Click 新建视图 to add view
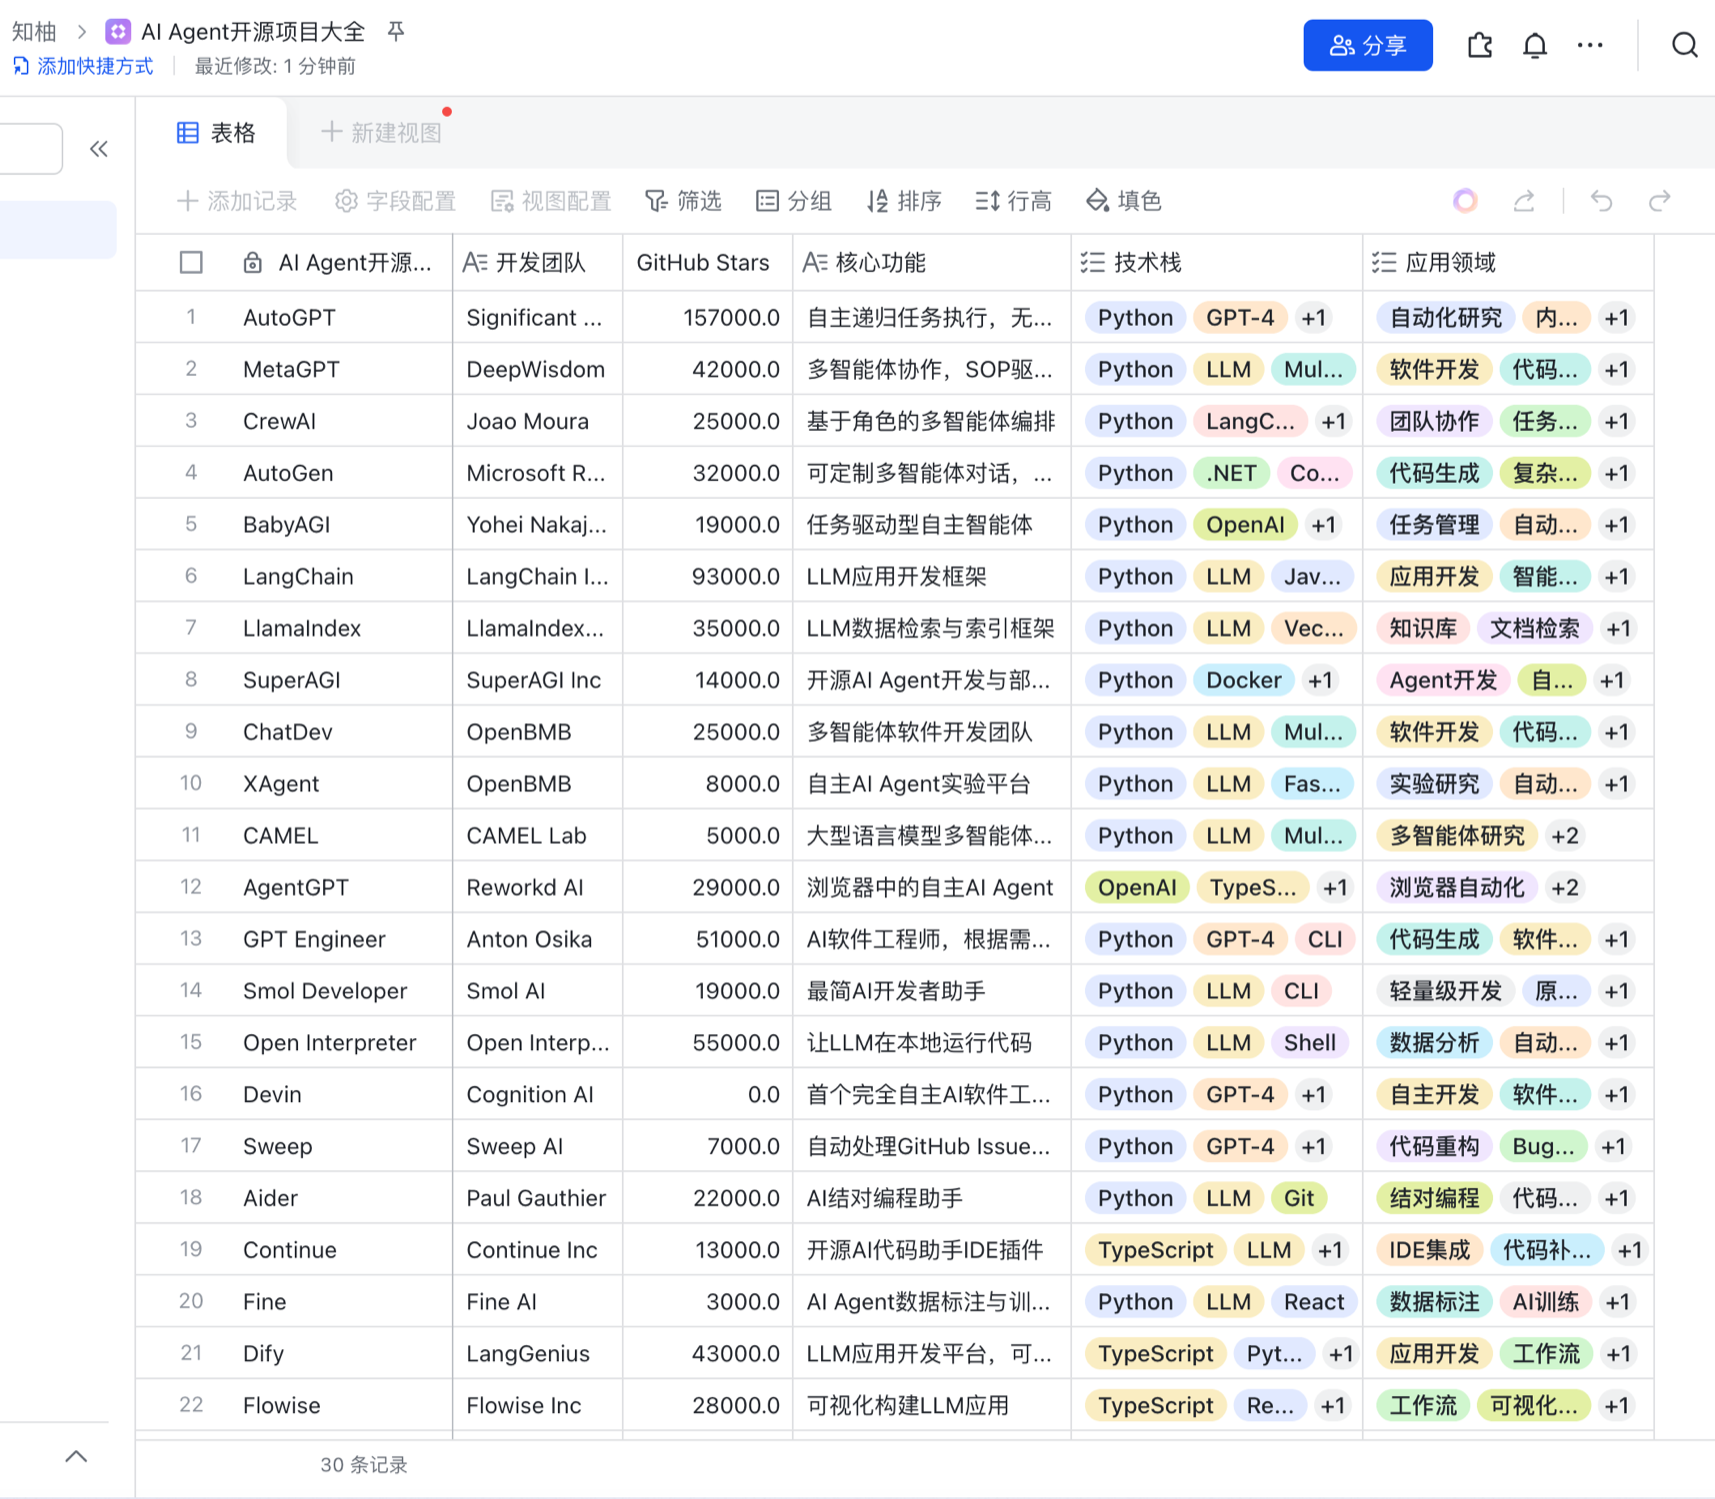 pyautogui.click(x=381, y=133)
